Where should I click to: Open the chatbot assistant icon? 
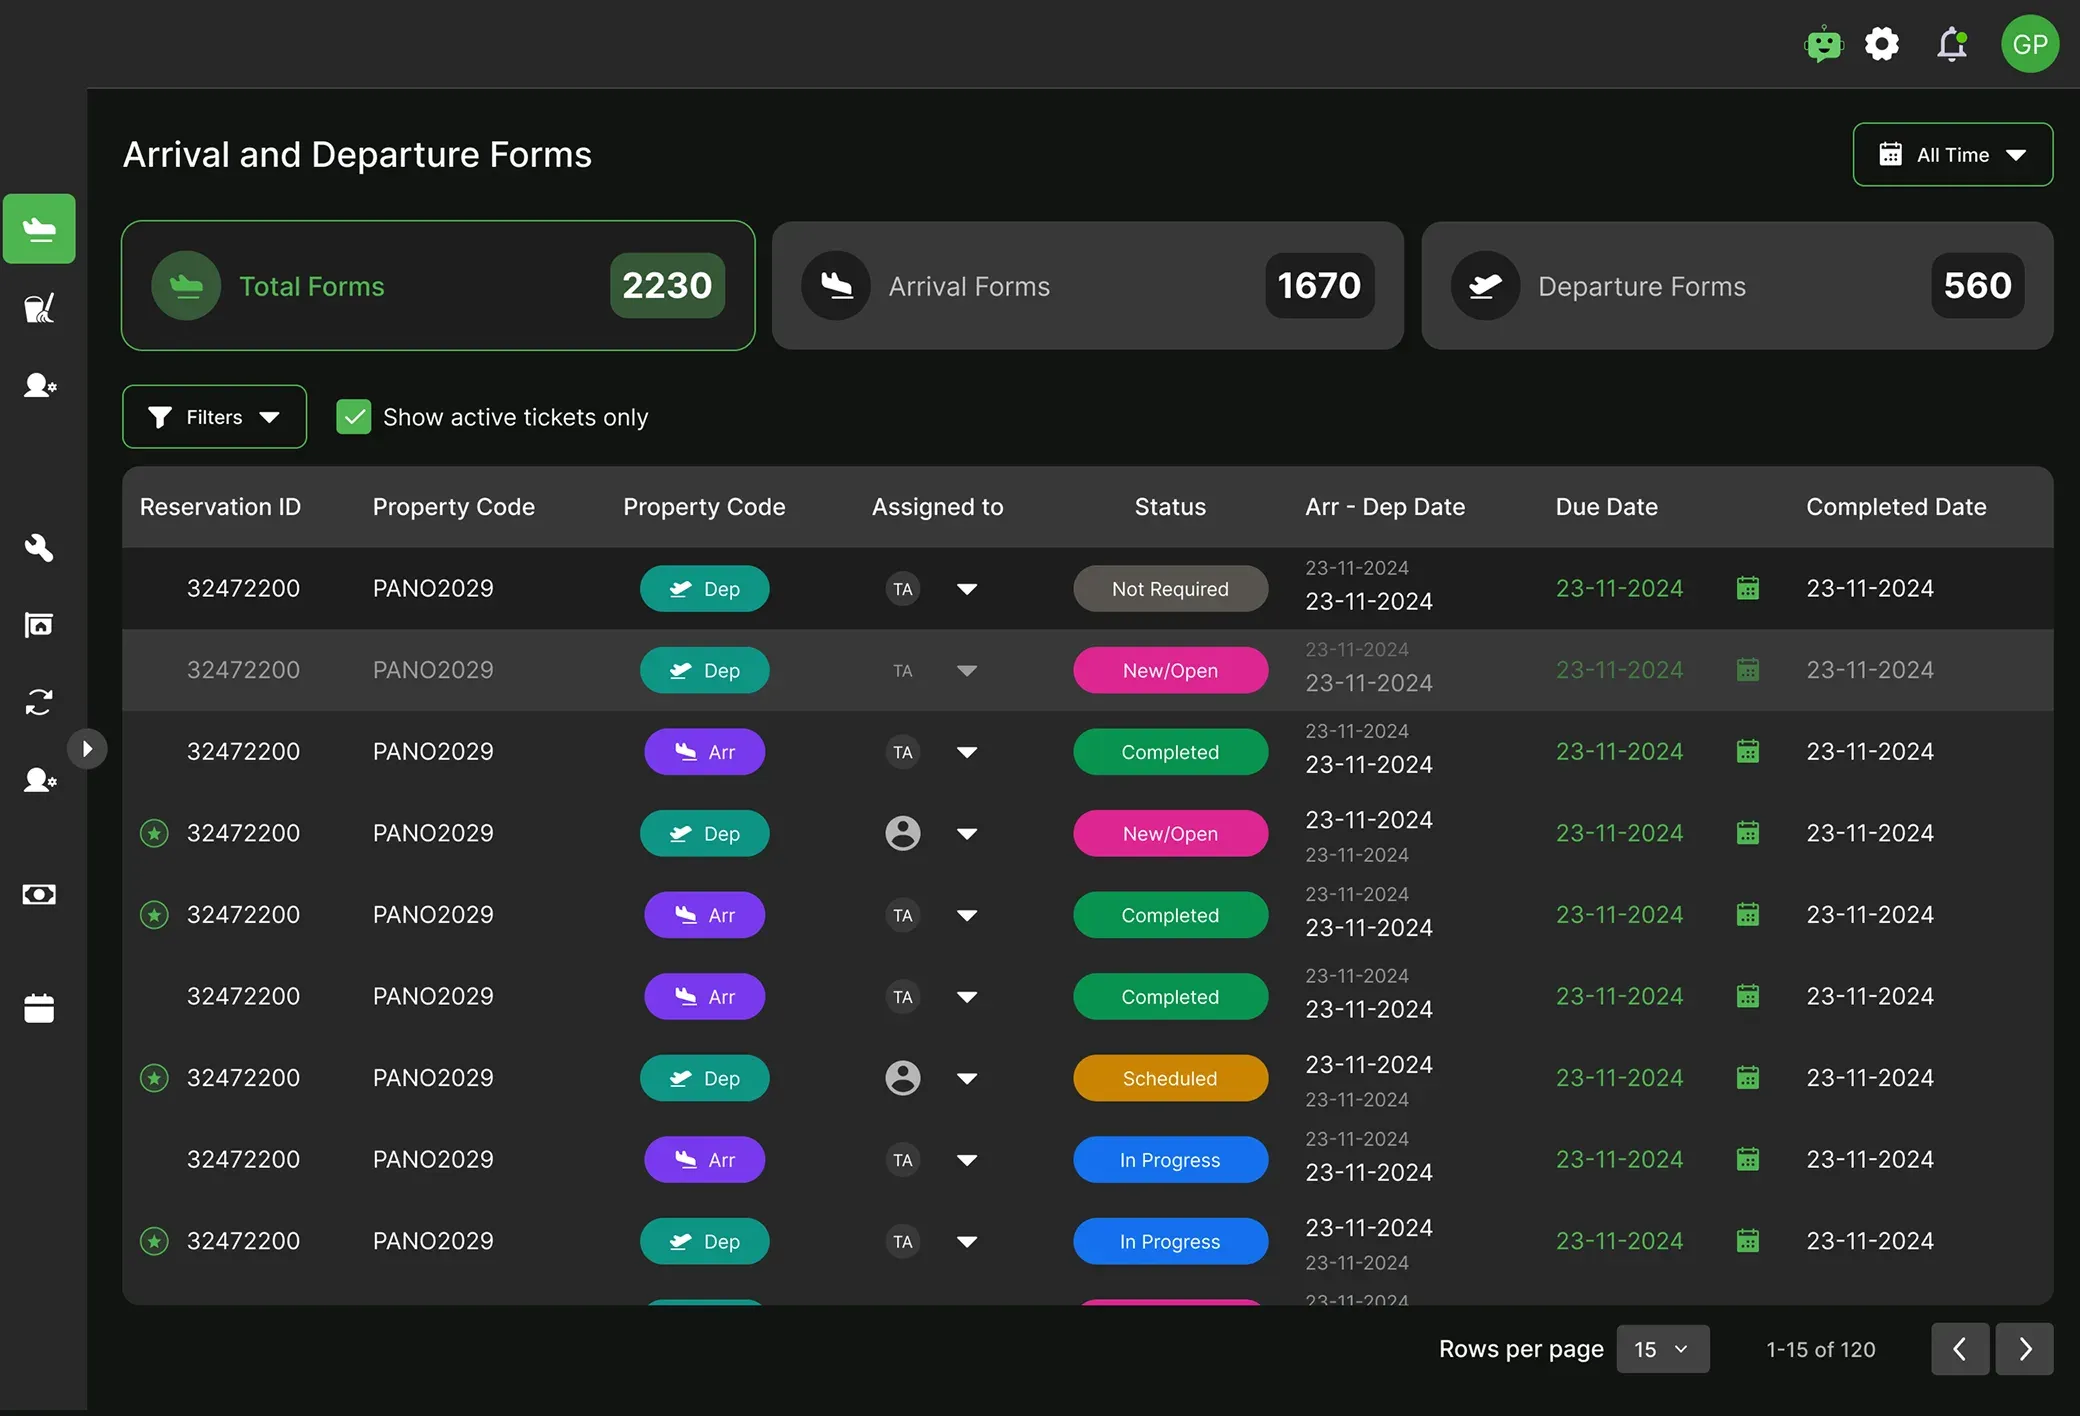(1824, 44)
